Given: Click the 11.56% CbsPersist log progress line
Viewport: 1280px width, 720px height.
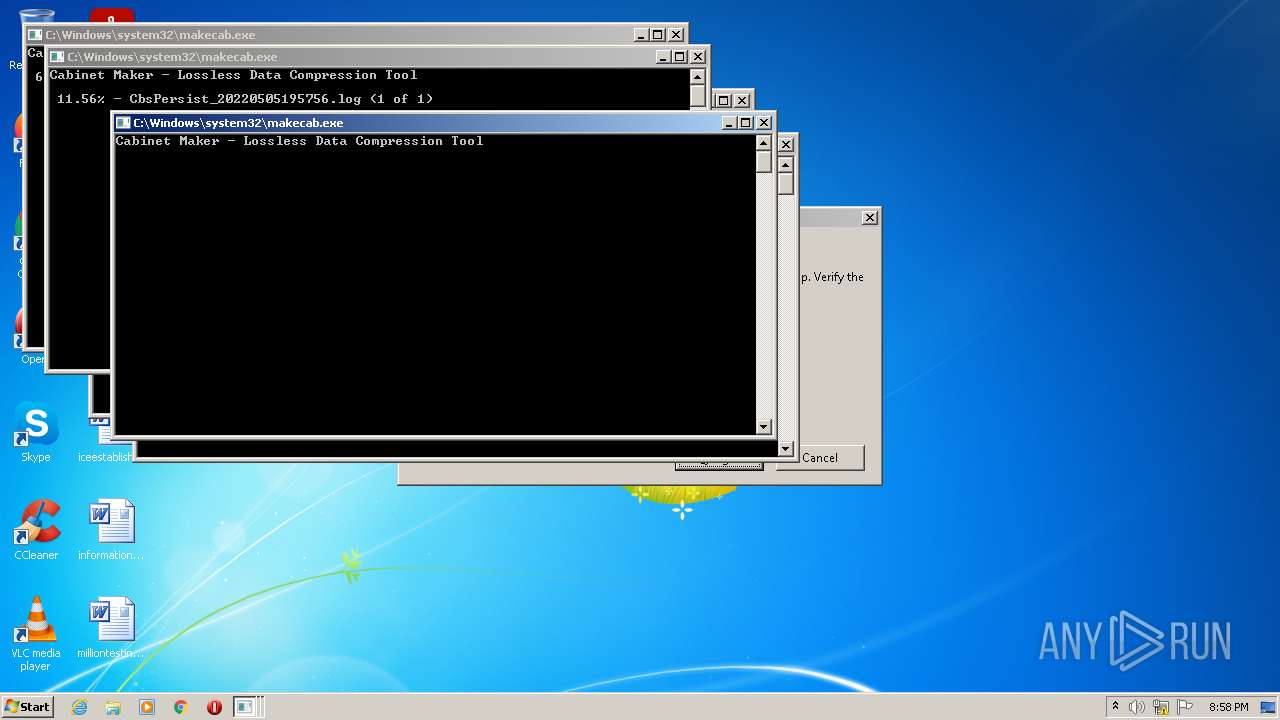Looking at the screenshot, I should tap(245, 99).
